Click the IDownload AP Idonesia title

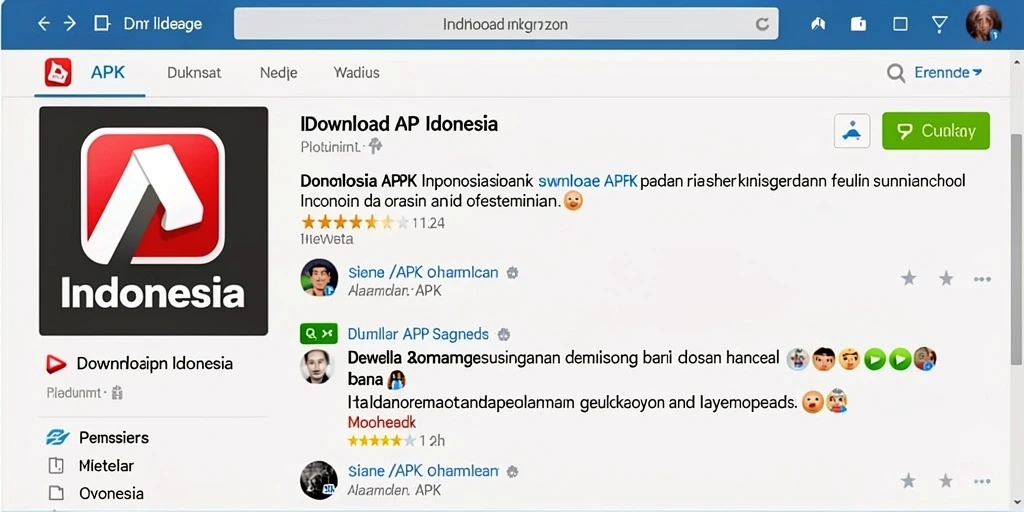tap(399, 123)
